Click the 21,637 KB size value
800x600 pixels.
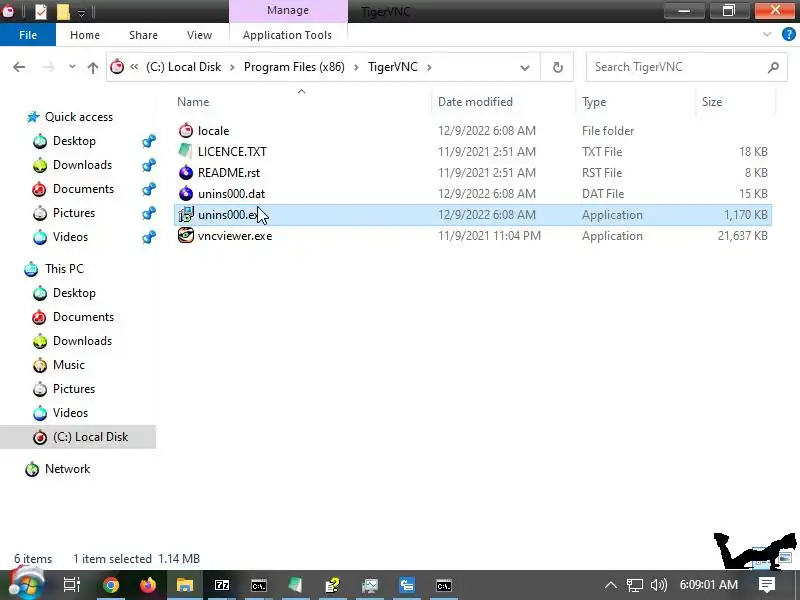point(742,236)
